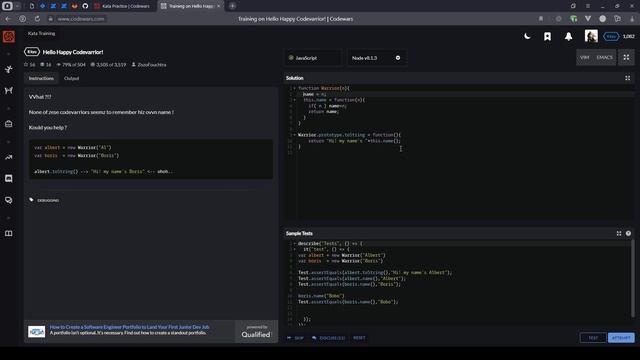640x360 pixels.
Task: Open Sample Tests help icon
Action: 628,233
